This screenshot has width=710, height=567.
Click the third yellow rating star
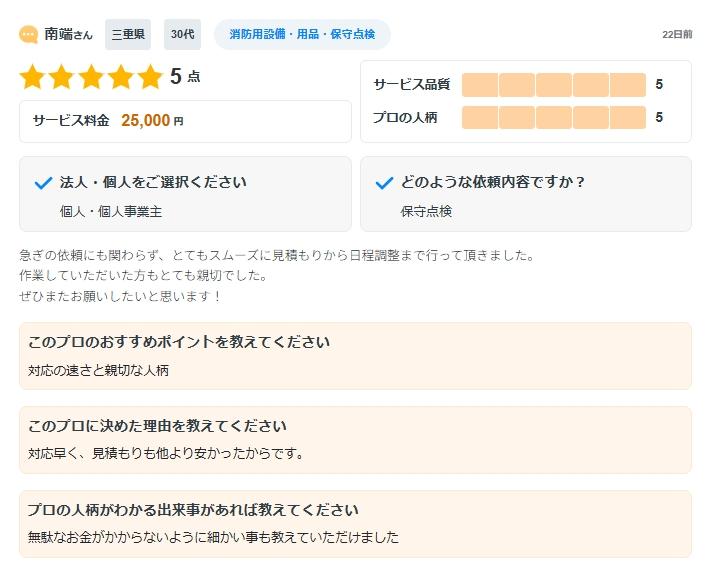(91, 77)
